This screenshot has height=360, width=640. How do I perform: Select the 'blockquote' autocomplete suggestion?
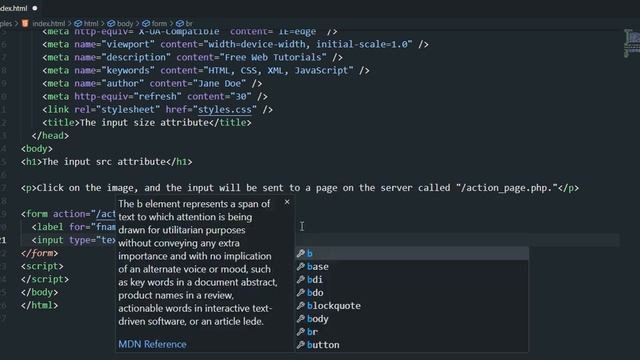click(412, 306)
